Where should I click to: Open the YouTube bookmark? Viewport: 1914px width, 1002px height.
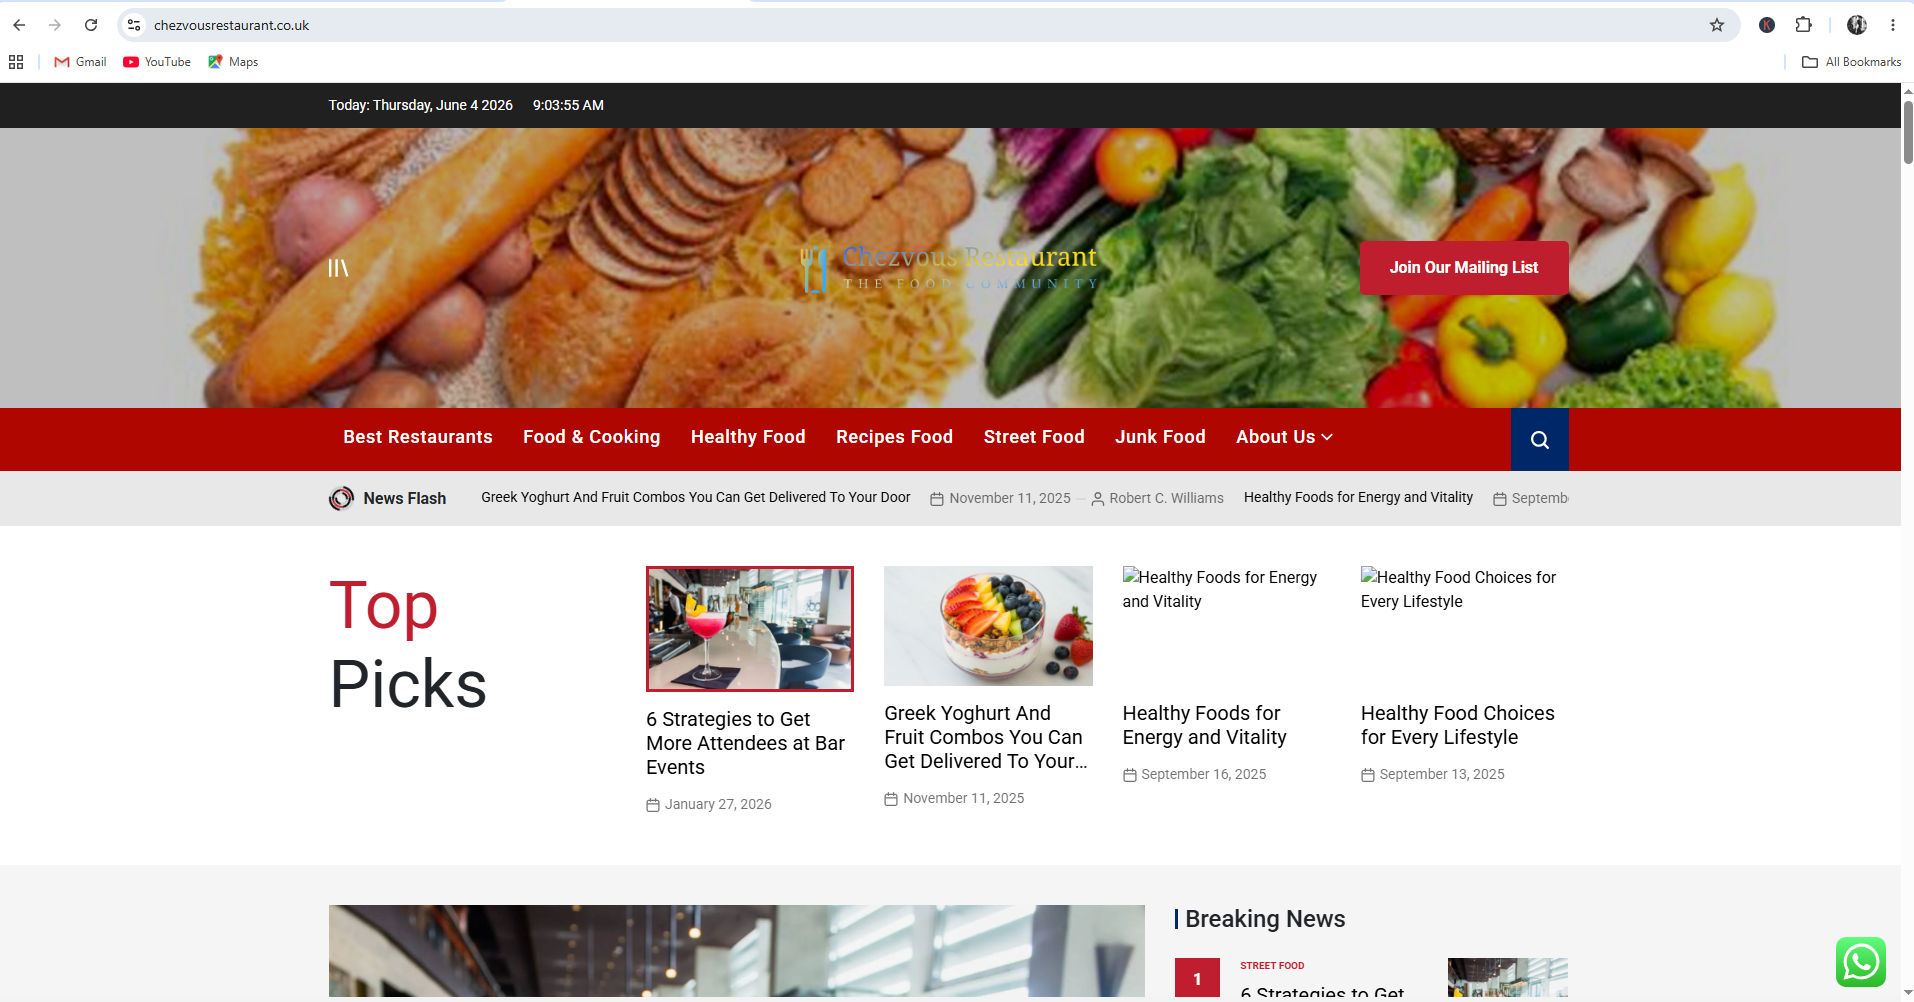(157, 62)
